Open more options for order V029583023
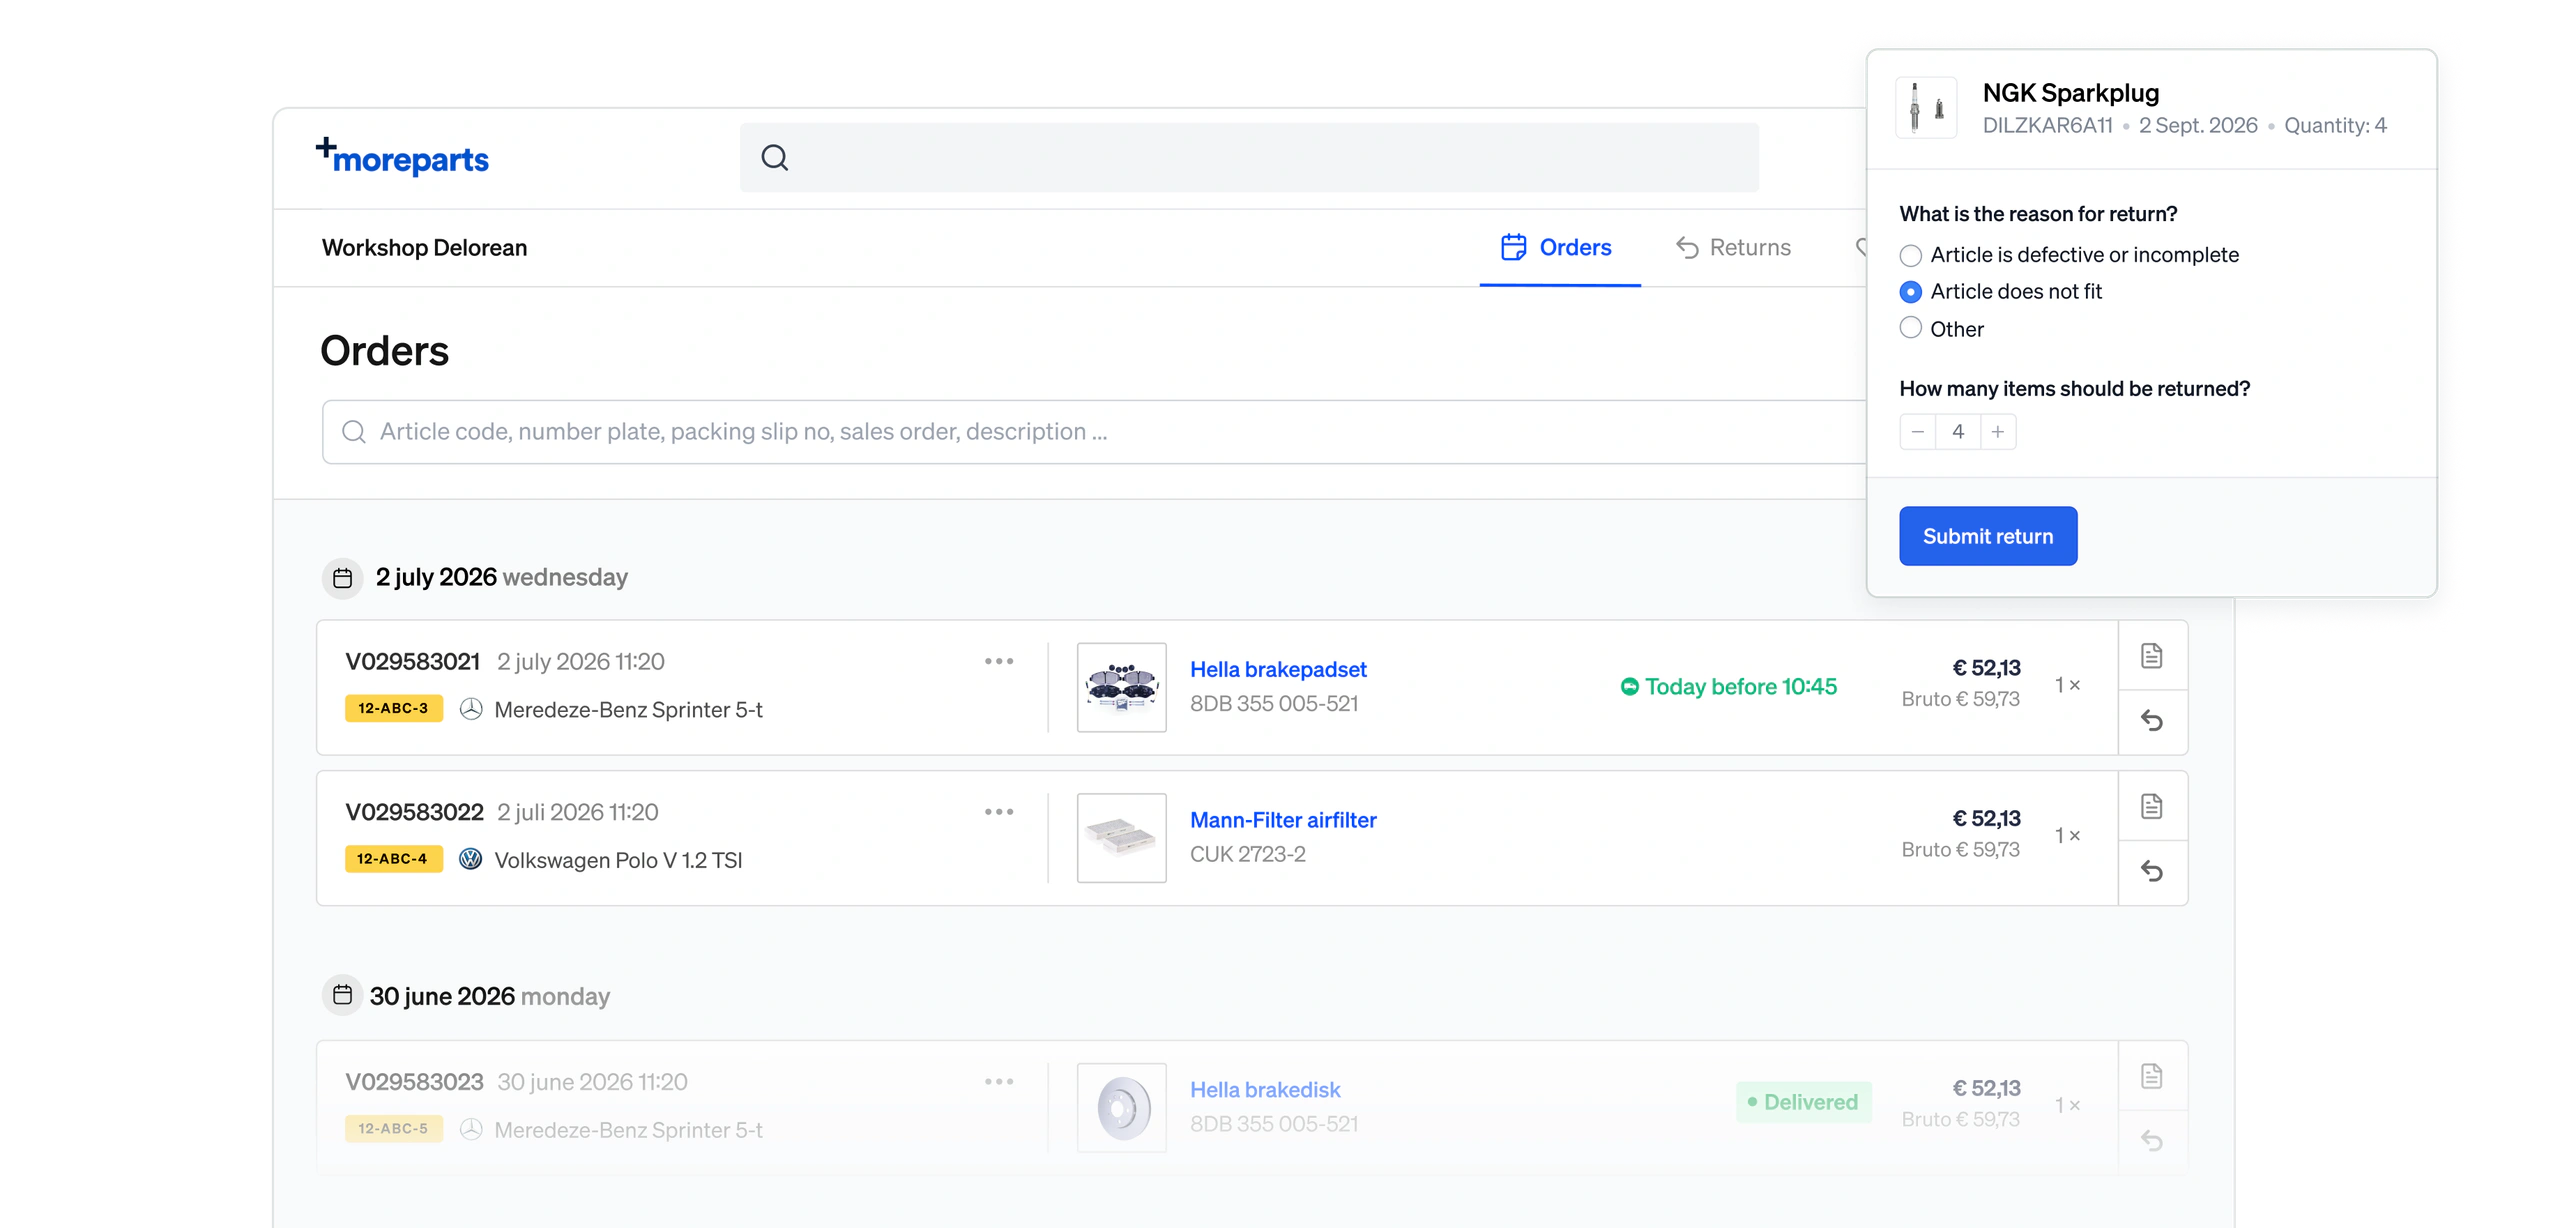This screenshot has width=2560, height=1228. 998,1081
